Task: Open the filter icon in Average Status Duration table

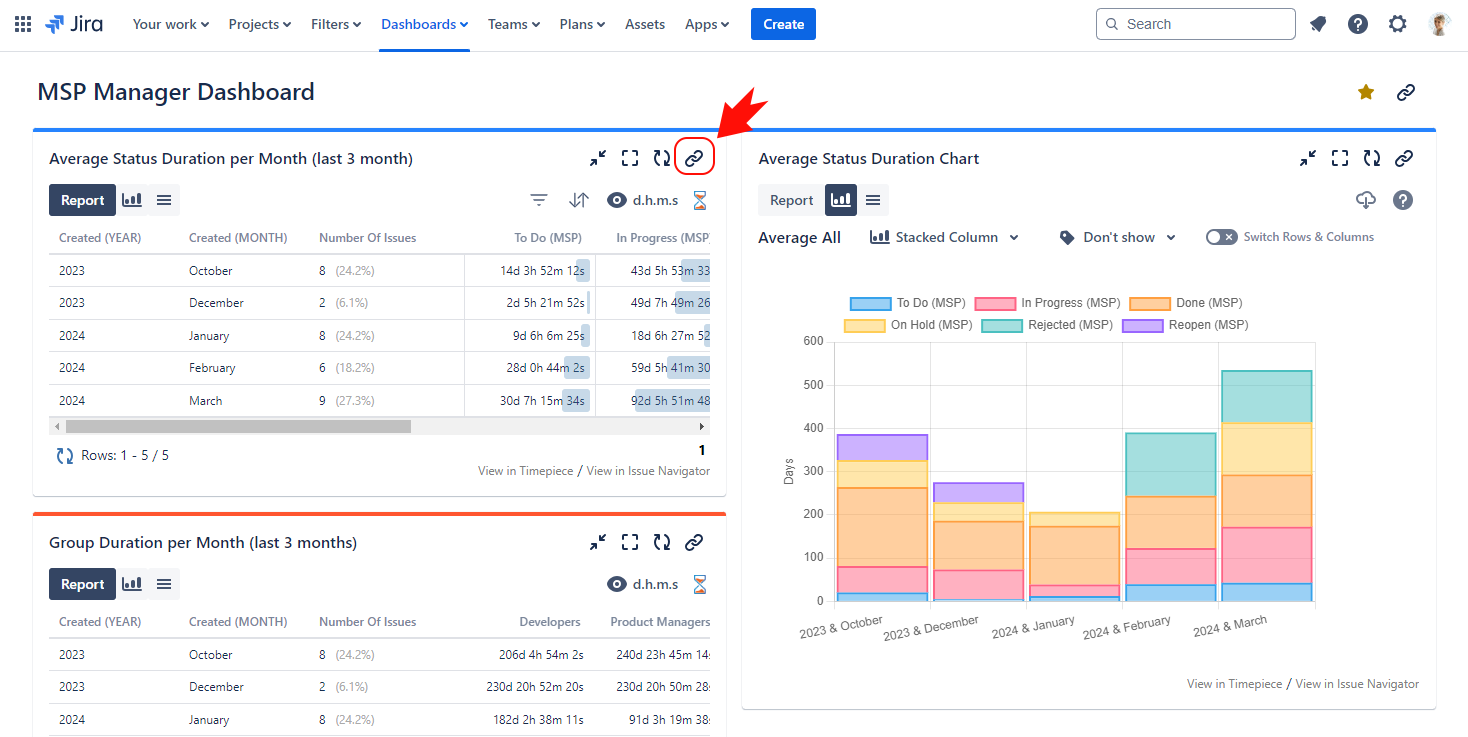Action: pos(539,200)
